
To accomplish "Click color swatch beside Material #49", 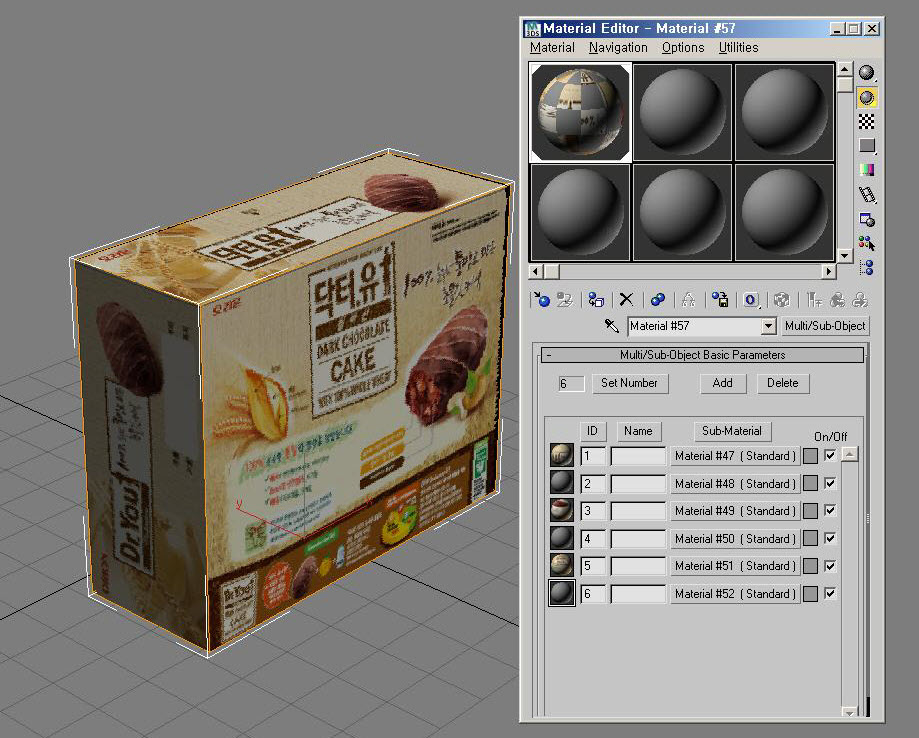I will click(x=810, y=511).
